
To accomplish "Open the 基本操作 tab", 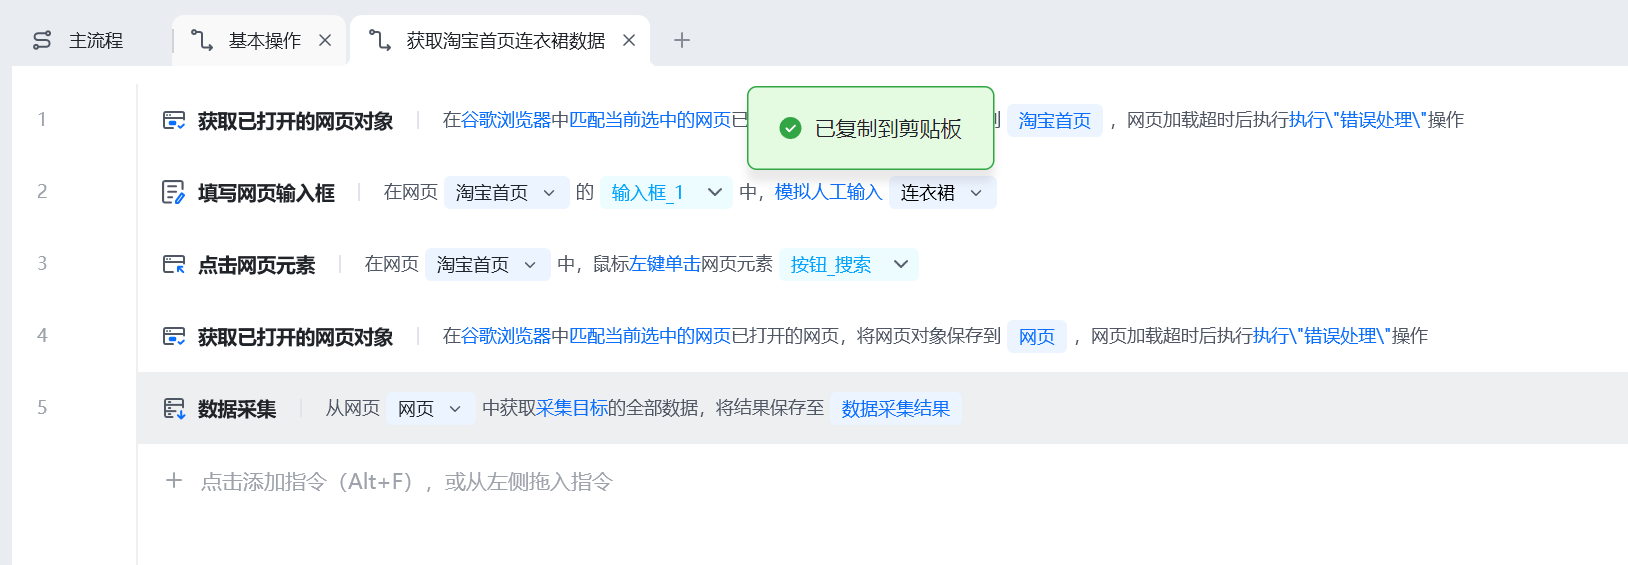I will tap(264, 40).
